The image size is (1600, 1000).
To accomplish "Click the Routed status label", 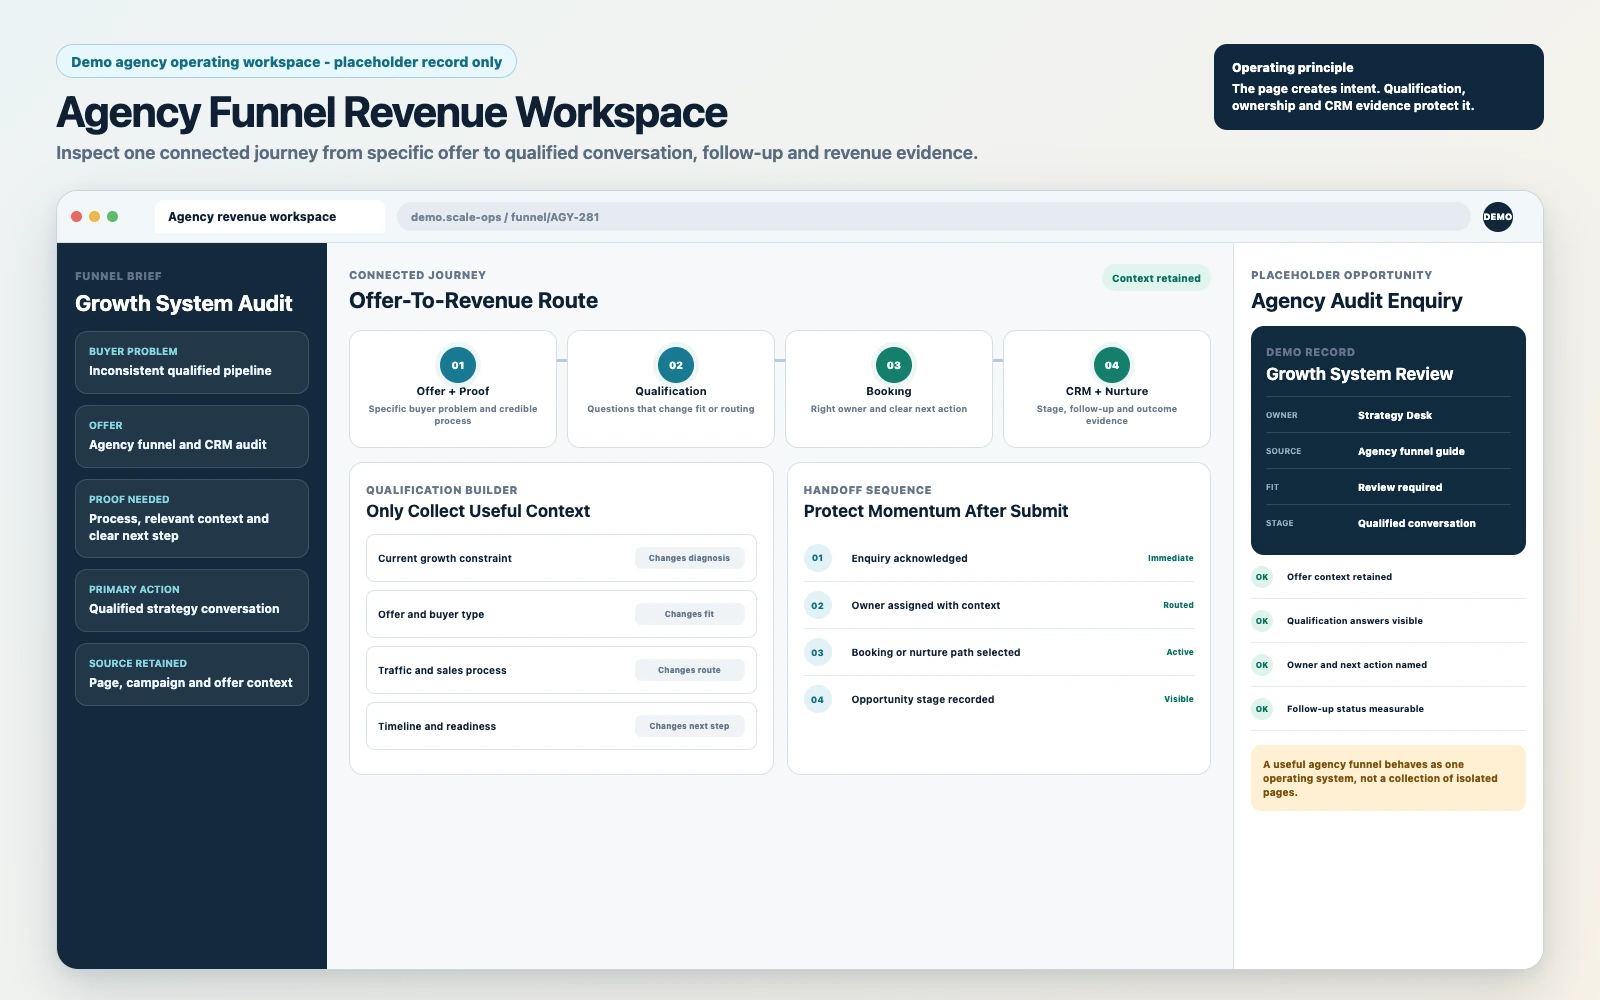I will click(1178, 605).
